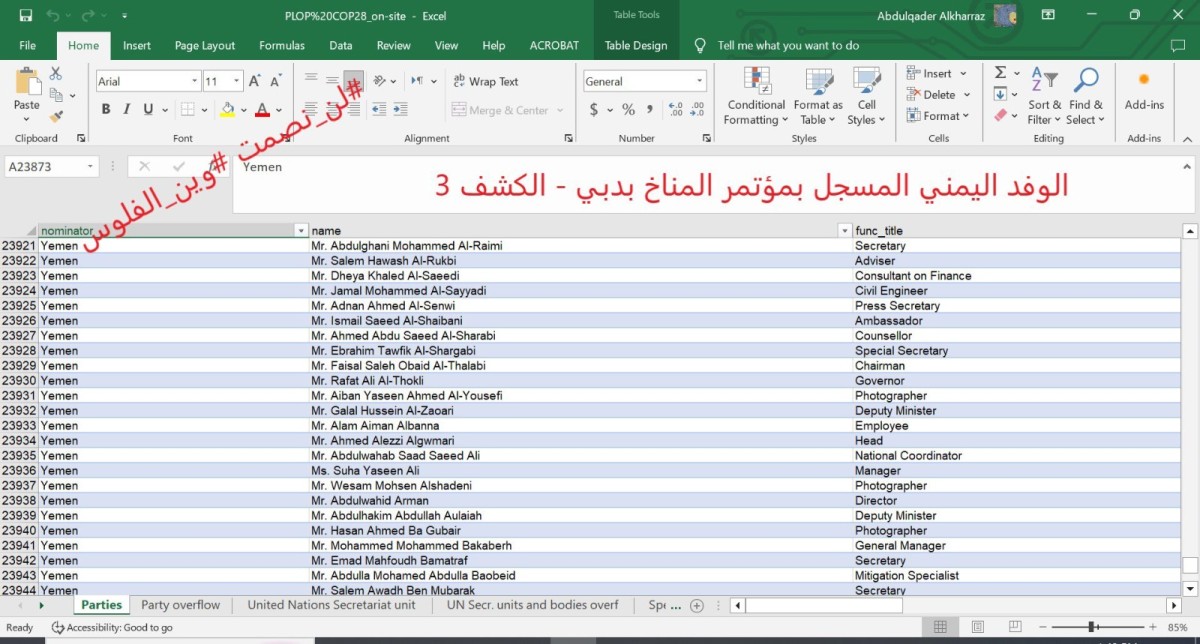Open the Format cells menu

938,115
